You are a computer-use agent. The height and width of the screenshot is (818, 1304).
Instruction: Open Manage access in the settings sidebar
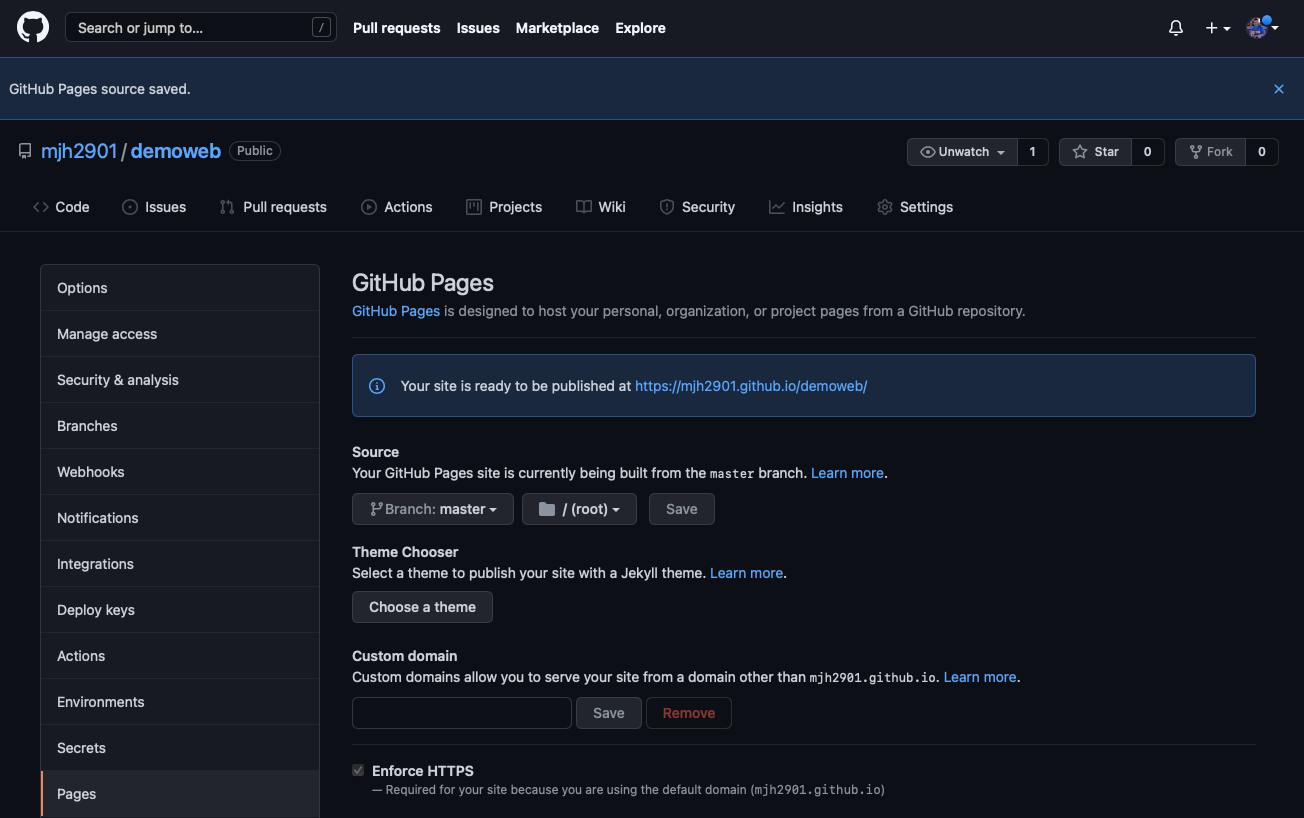point(180,334)
